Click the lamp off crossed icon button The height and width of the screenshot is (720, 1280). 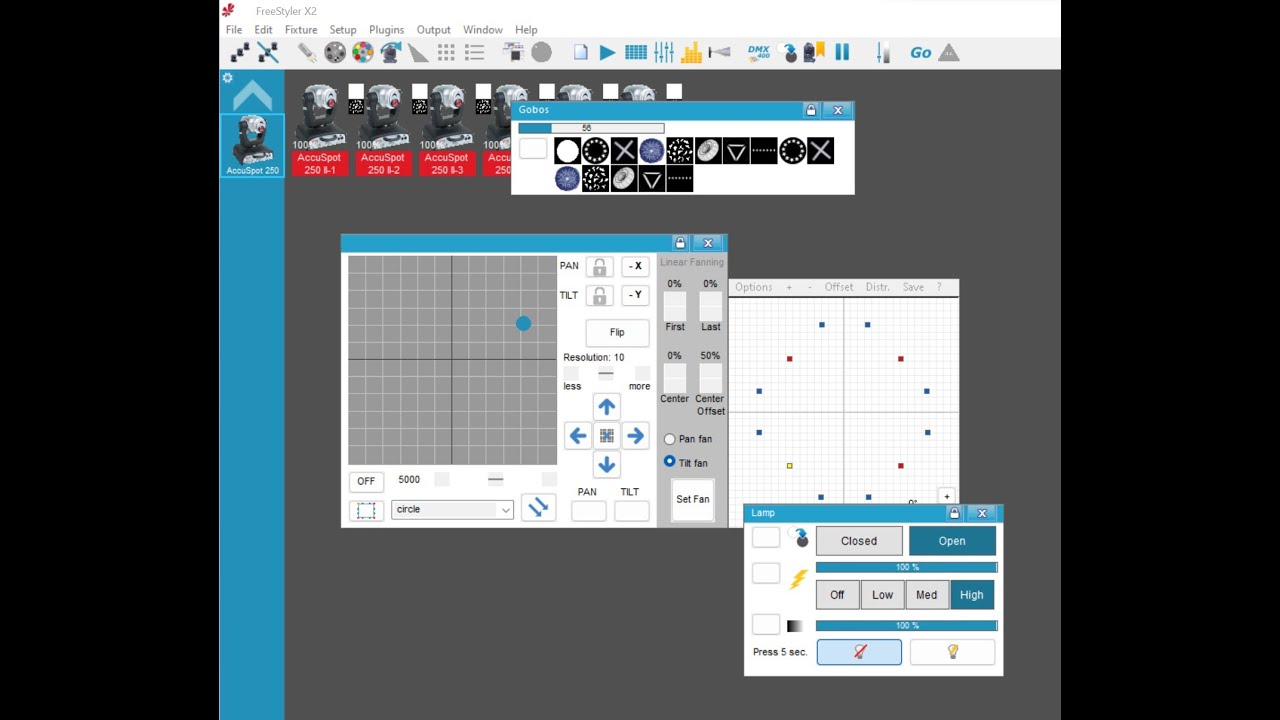click(x=859, y=652)
